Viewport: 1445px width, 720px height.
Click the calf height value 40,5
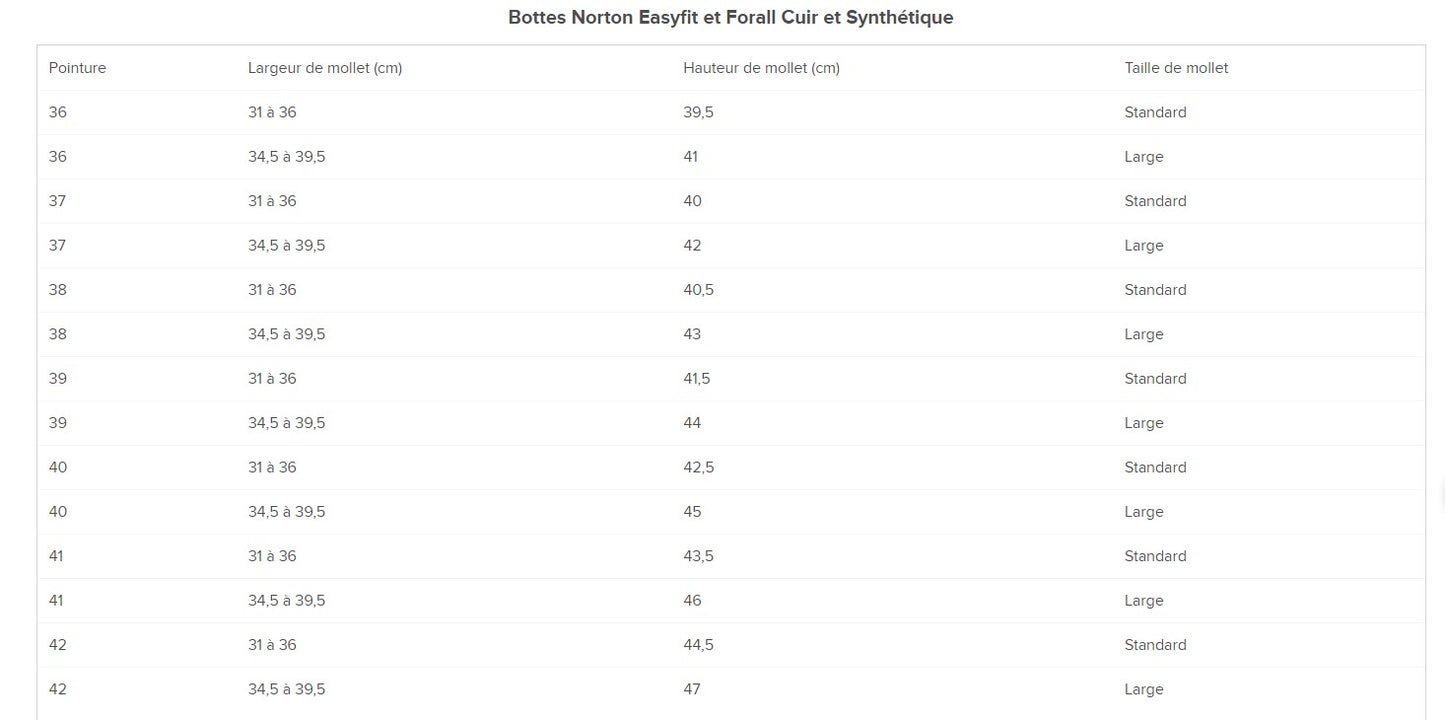[698, 290]
